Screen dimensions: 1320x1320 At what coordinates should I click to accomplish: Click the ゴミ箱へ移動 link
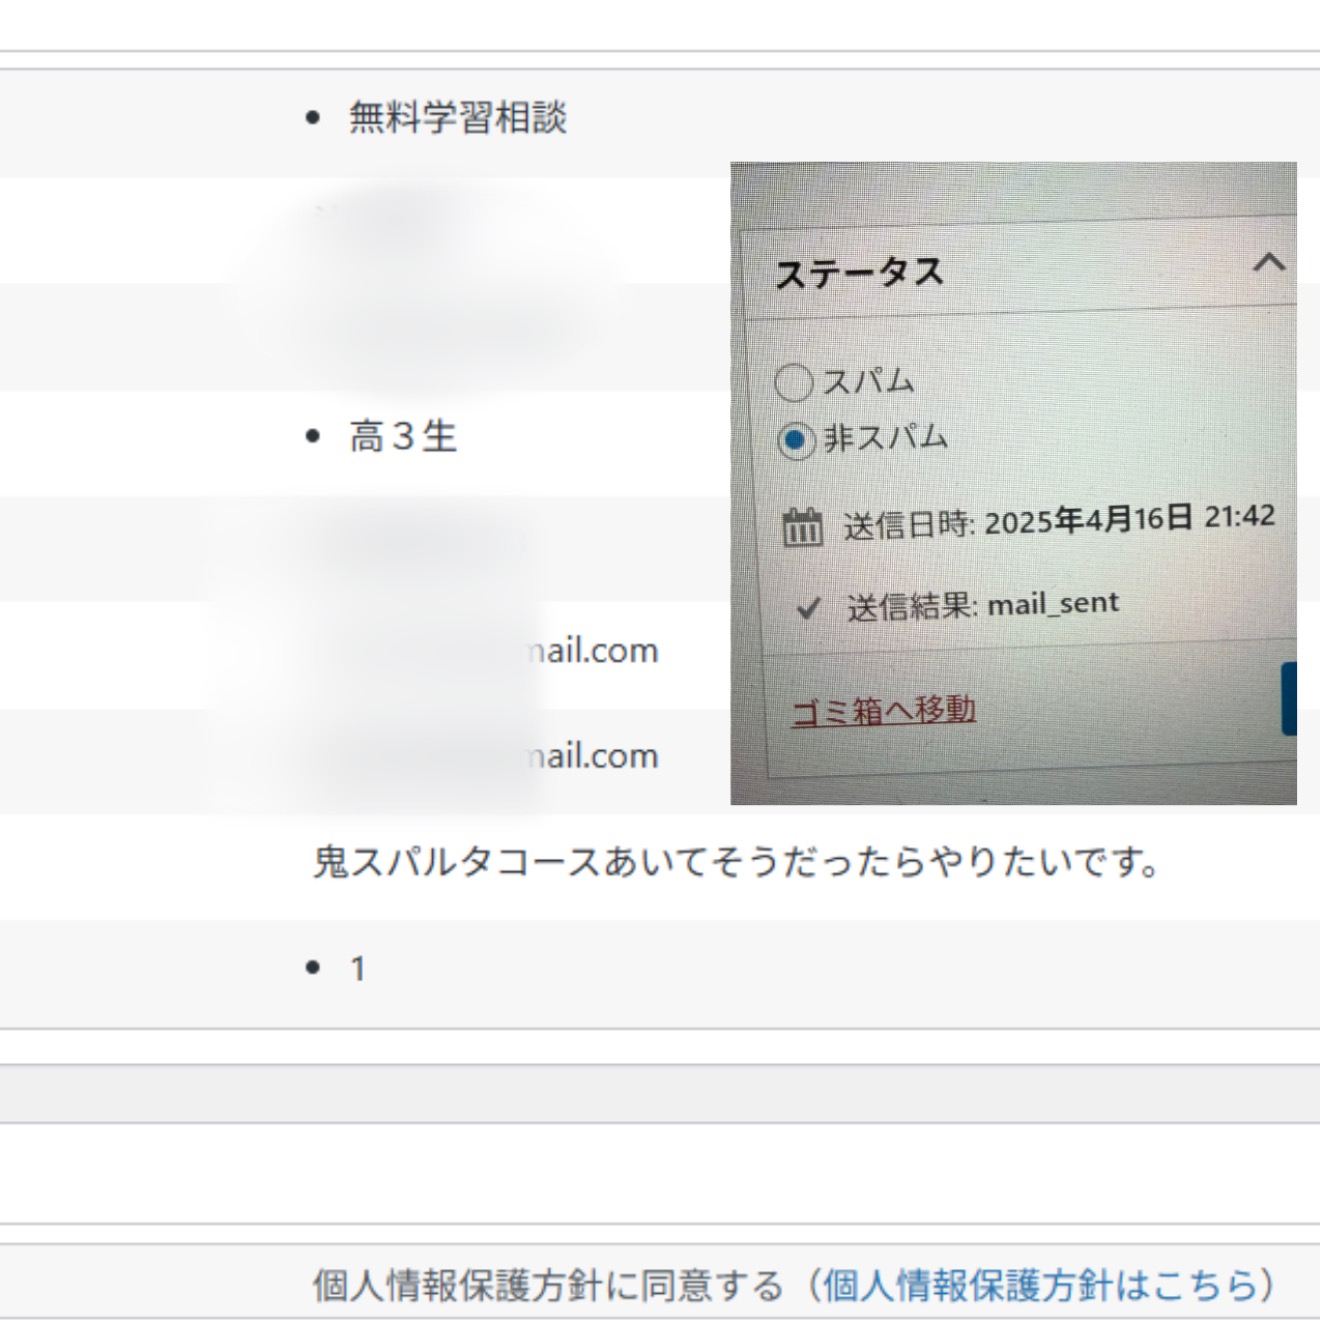point(883,711)
